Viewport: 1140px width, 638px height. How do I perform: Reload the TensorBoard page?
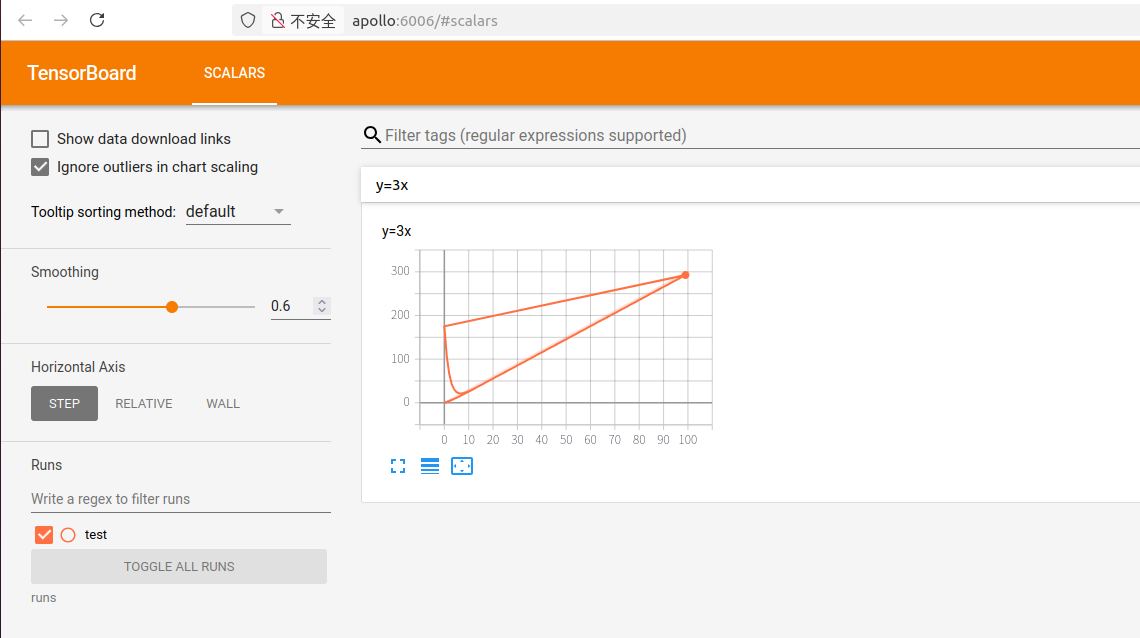point(97,20)
